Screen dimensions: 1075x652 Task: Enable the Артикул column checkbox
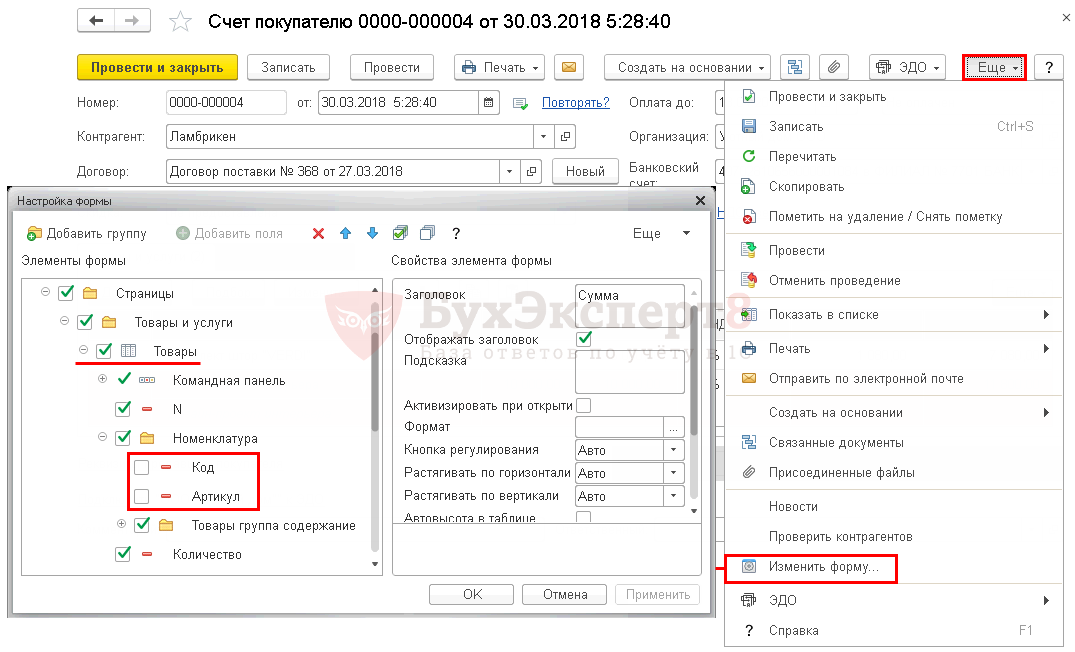142,496
